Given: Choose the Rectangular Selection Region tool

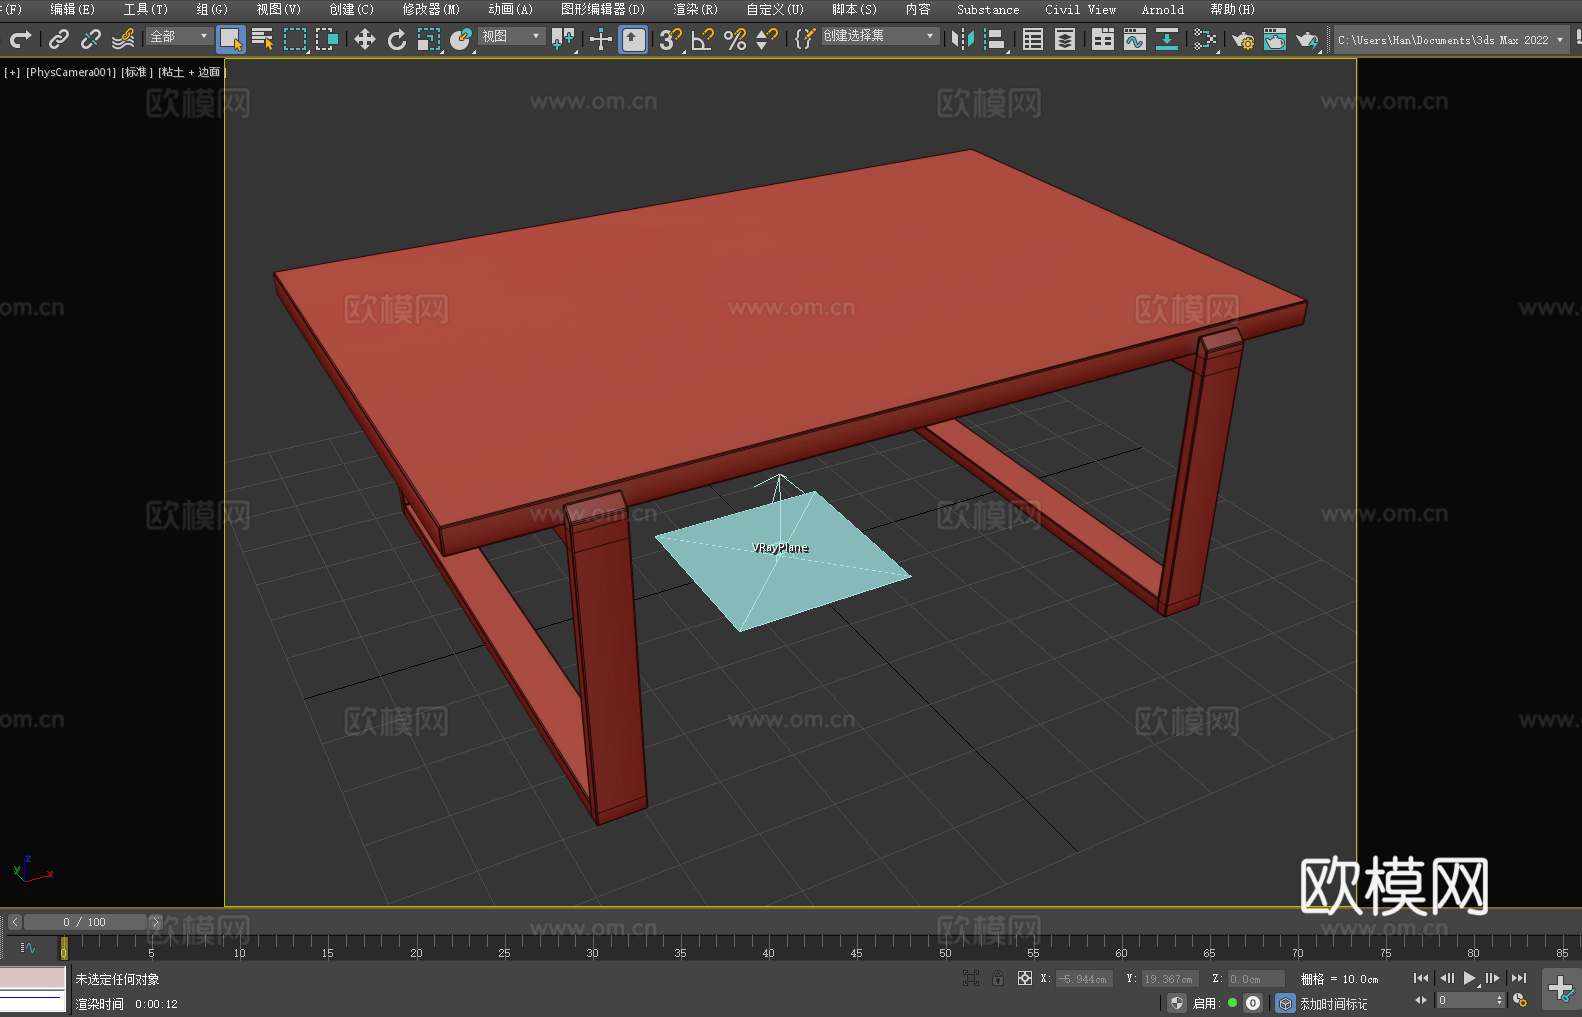Looking at the screenshot, I should coord(295,39).
